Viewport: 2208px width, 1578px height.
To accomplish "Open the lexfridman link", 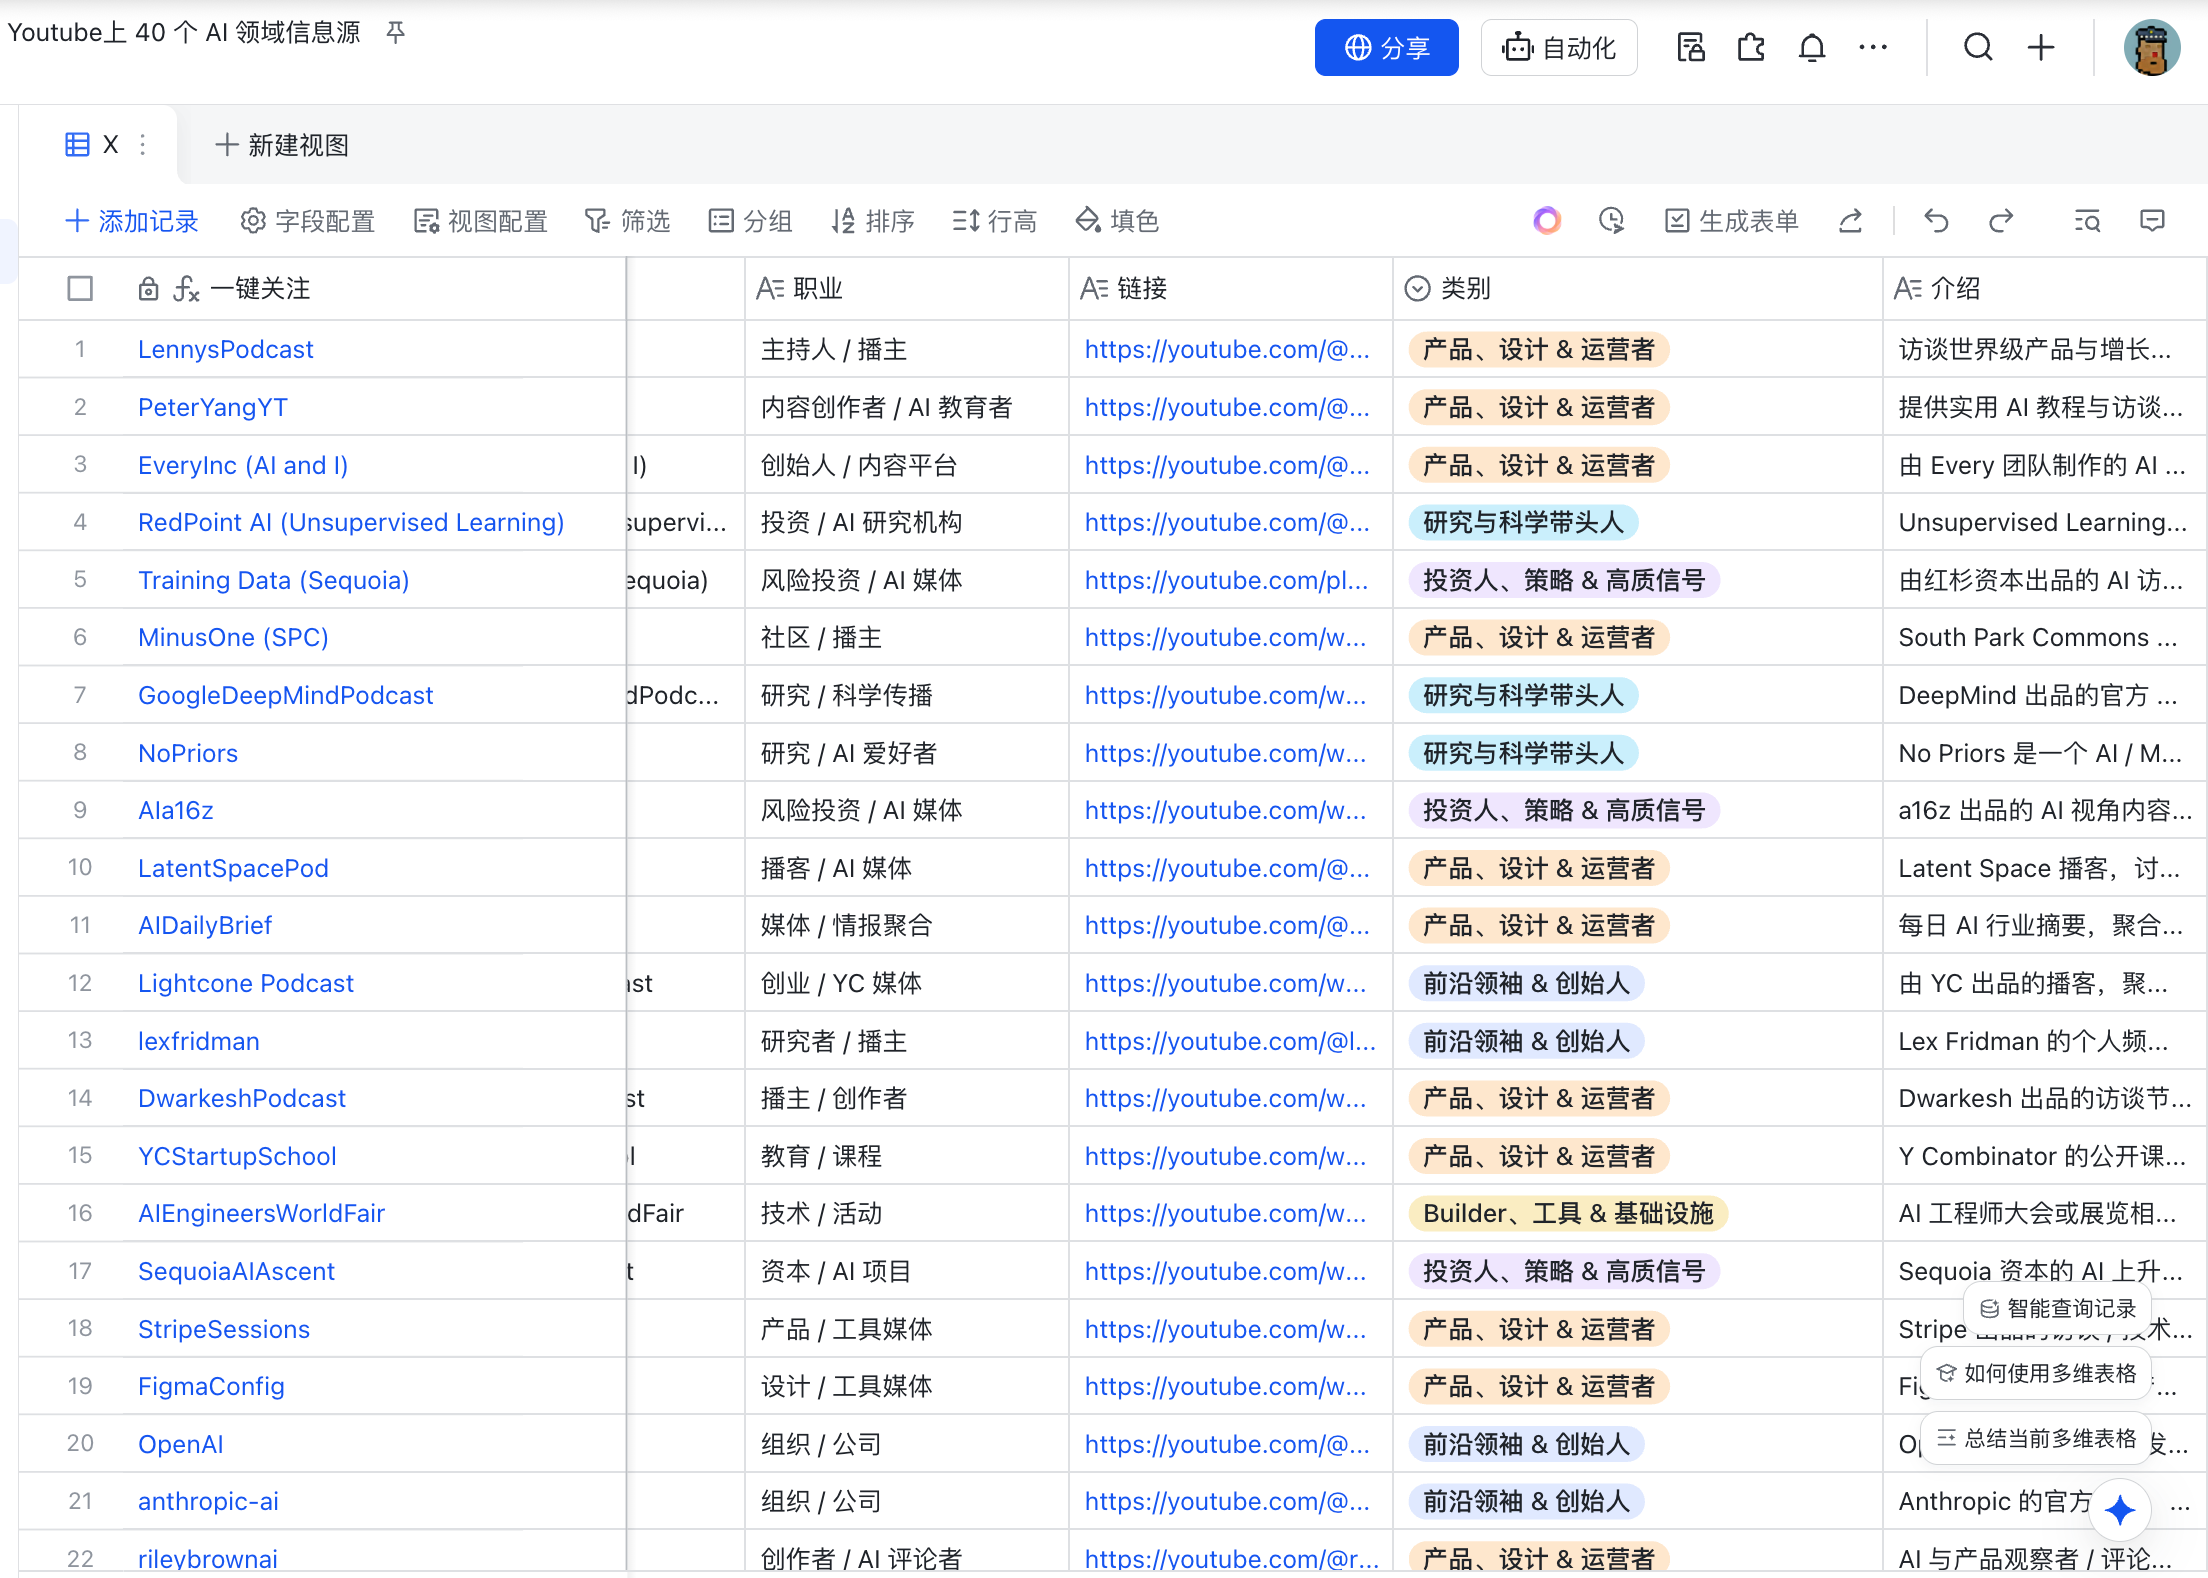I will pyautogui.click(x=199, y=1042).
